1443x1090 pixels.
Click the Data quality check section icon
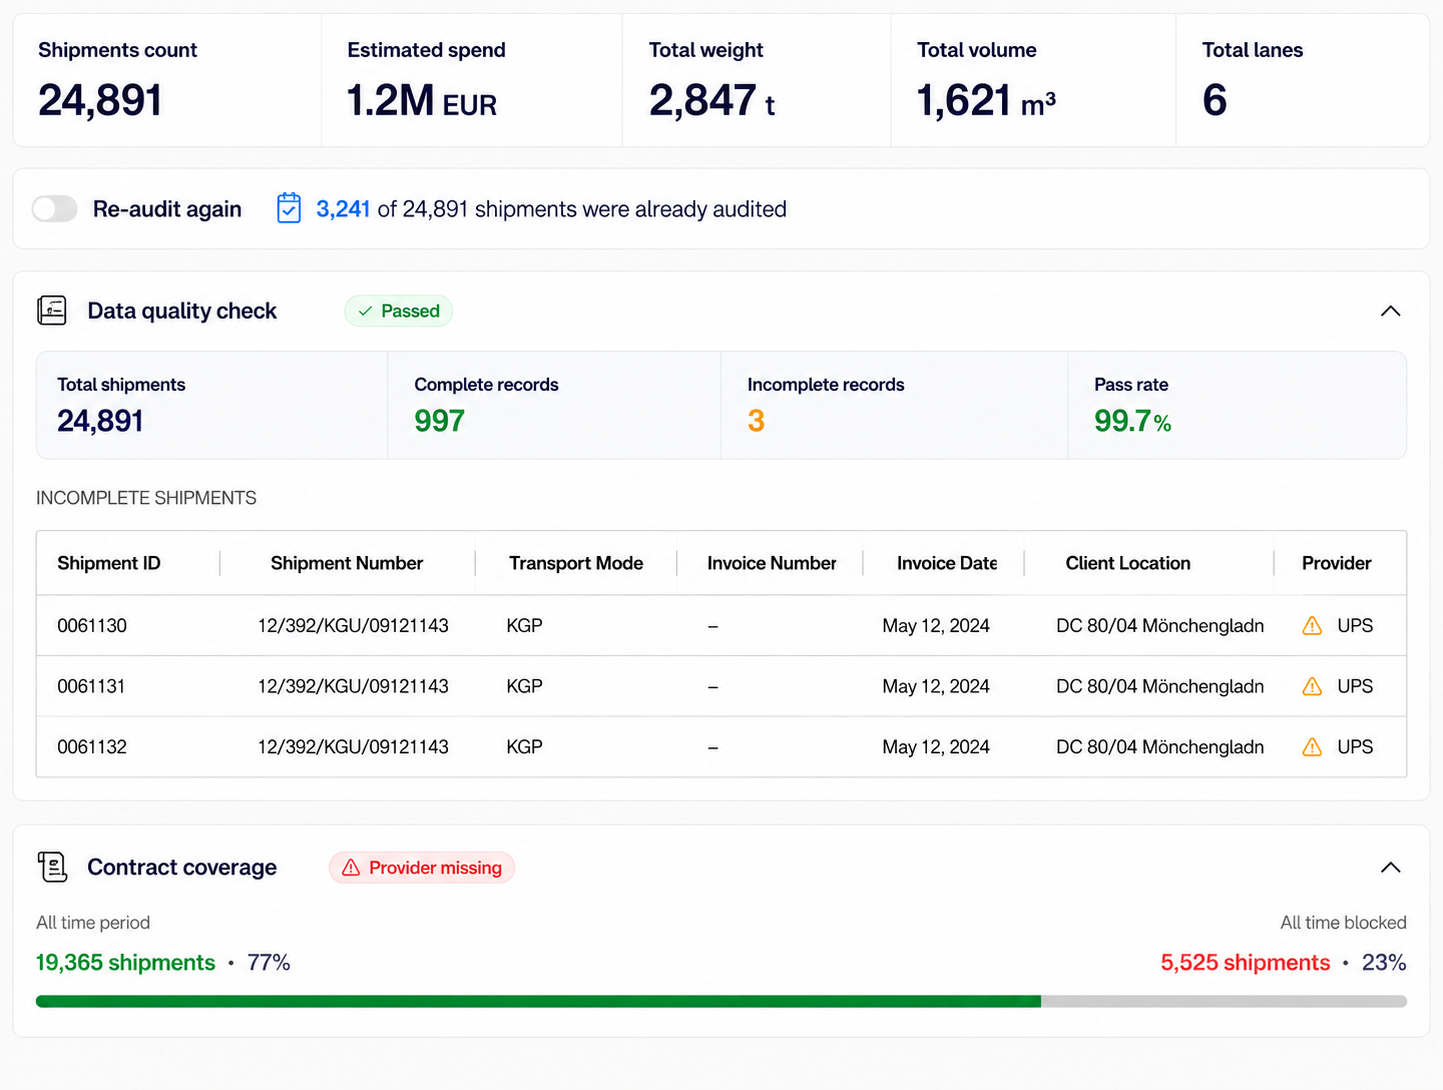(52, 311)
